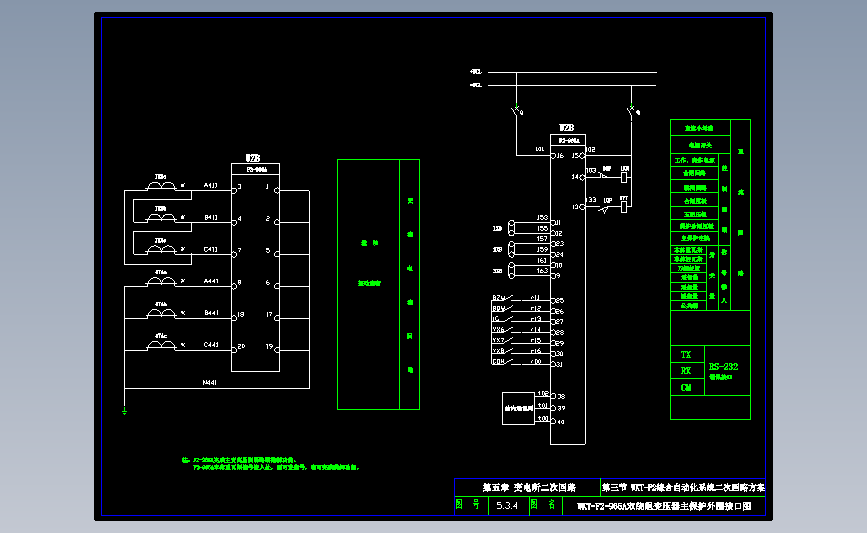Click the TX cell in RS-232 table

(686, 354)
